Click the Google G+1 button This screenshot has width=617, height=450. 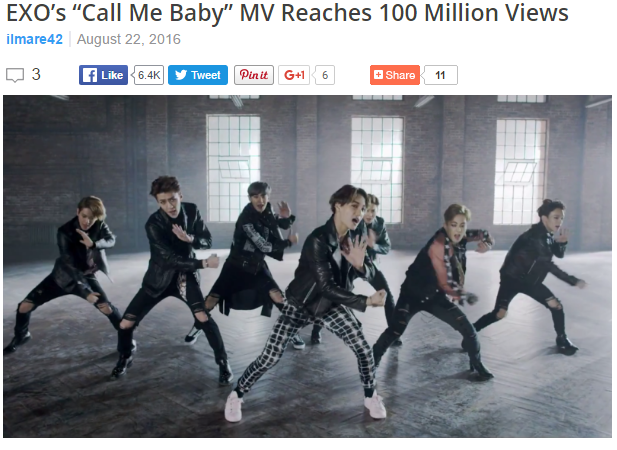pyautogui.click(x=294, y=75)
